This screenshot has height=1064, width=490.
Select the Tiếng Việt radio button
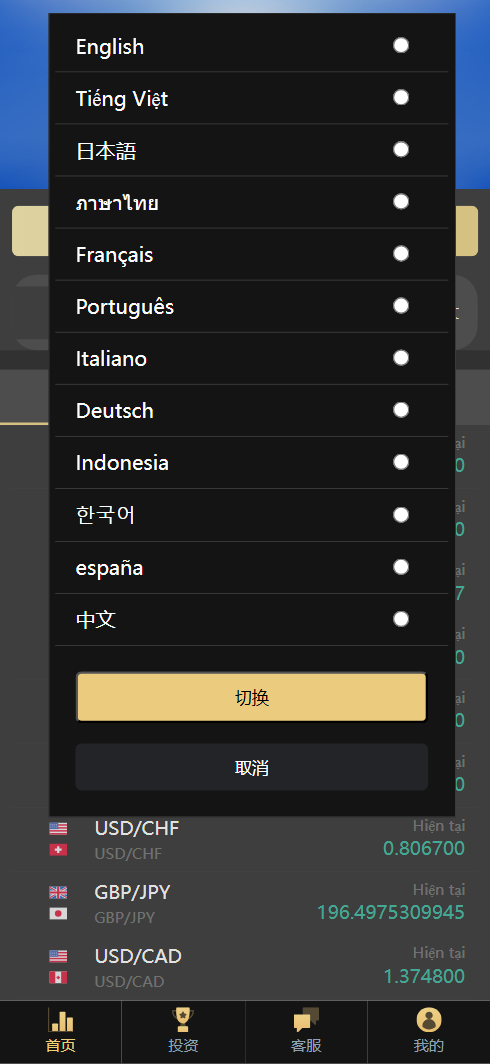click(x=401, y=98)
